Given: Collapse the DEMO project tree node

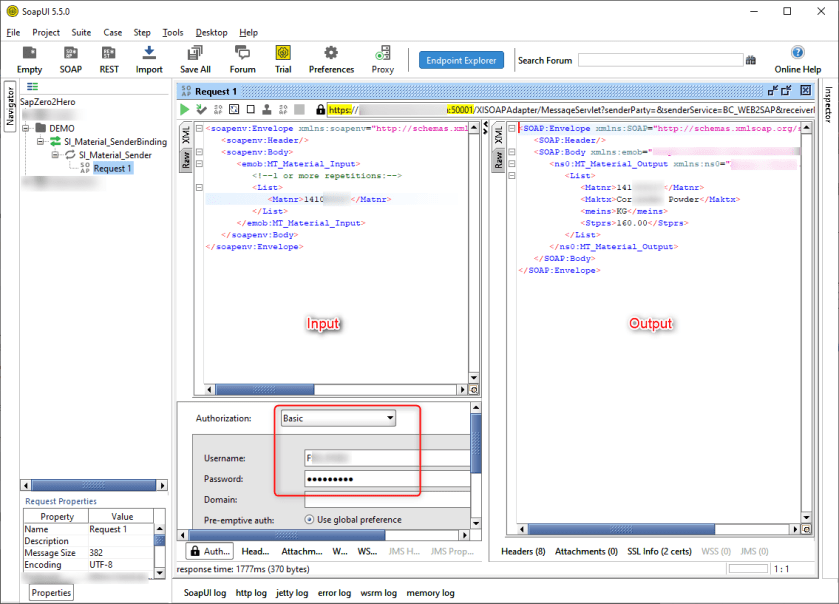Looking at the screenshot, I should [x=27, y=129].
